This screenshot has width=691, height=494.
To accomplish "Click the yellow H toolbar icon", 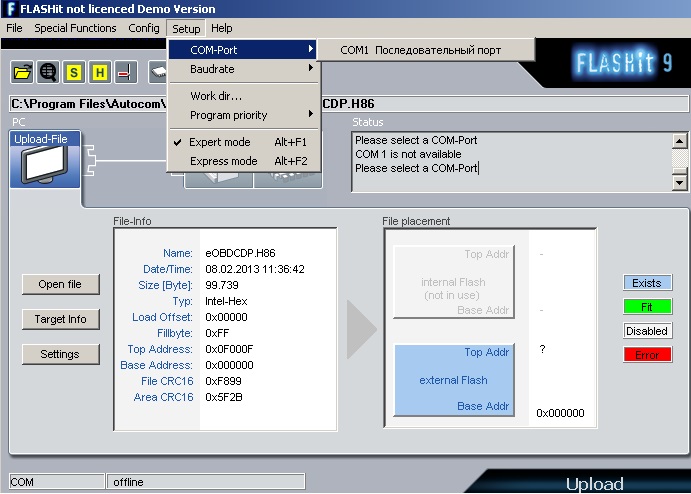I will click(100, 72).
